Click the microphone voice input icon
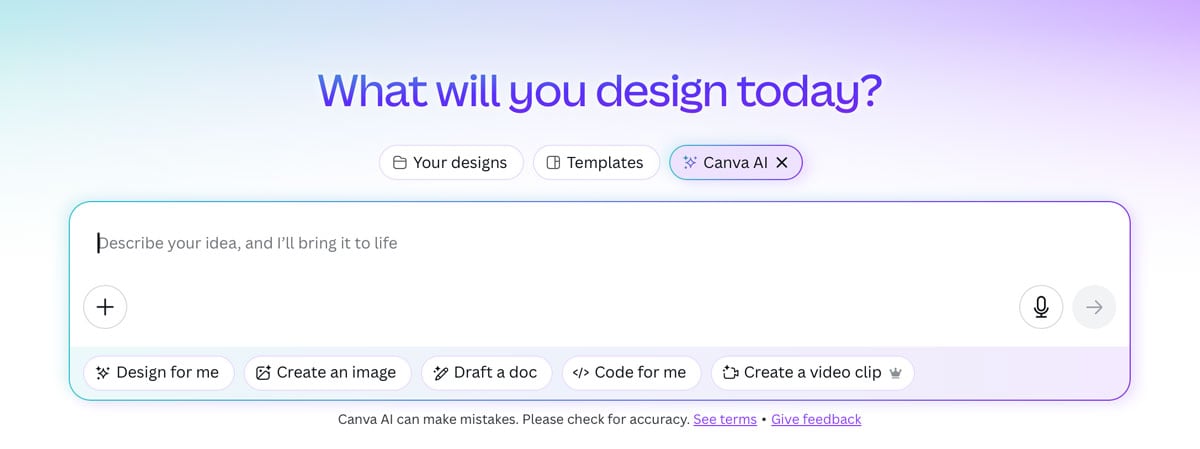 [x=1041, y=307]
